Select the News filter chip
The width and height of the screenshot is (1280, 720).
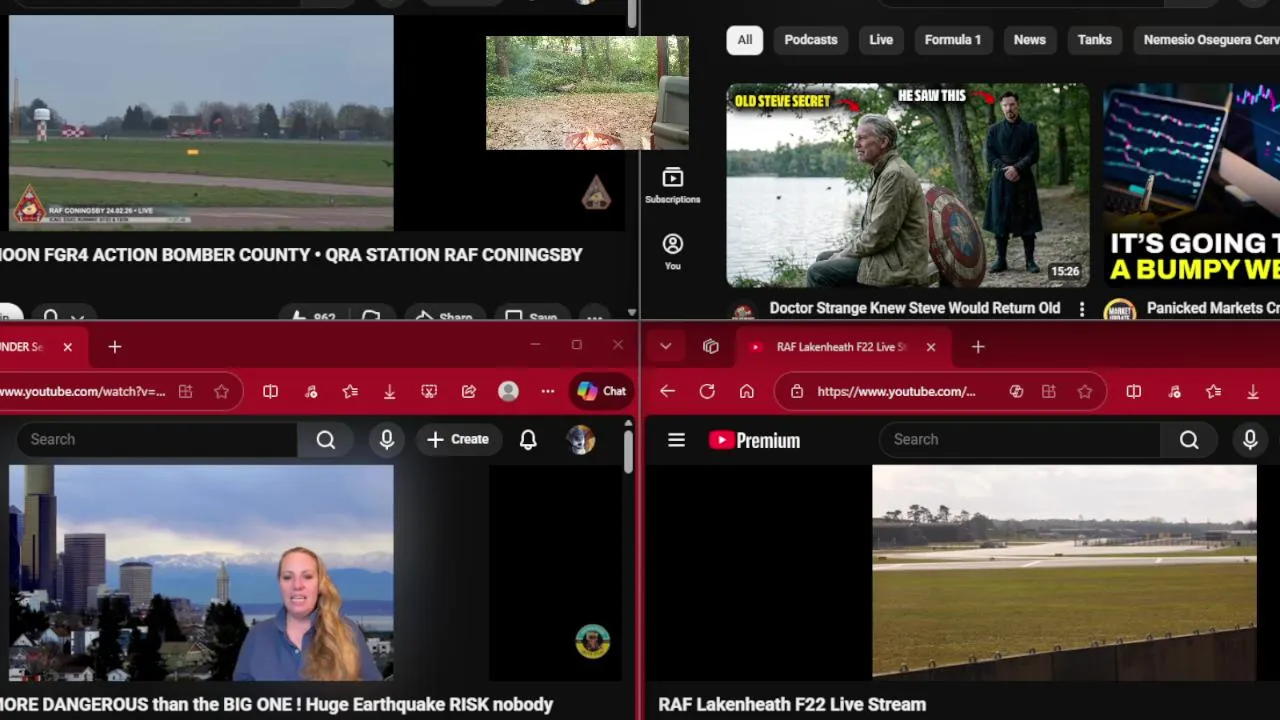pyautogui.click(x=1029, y=40)
